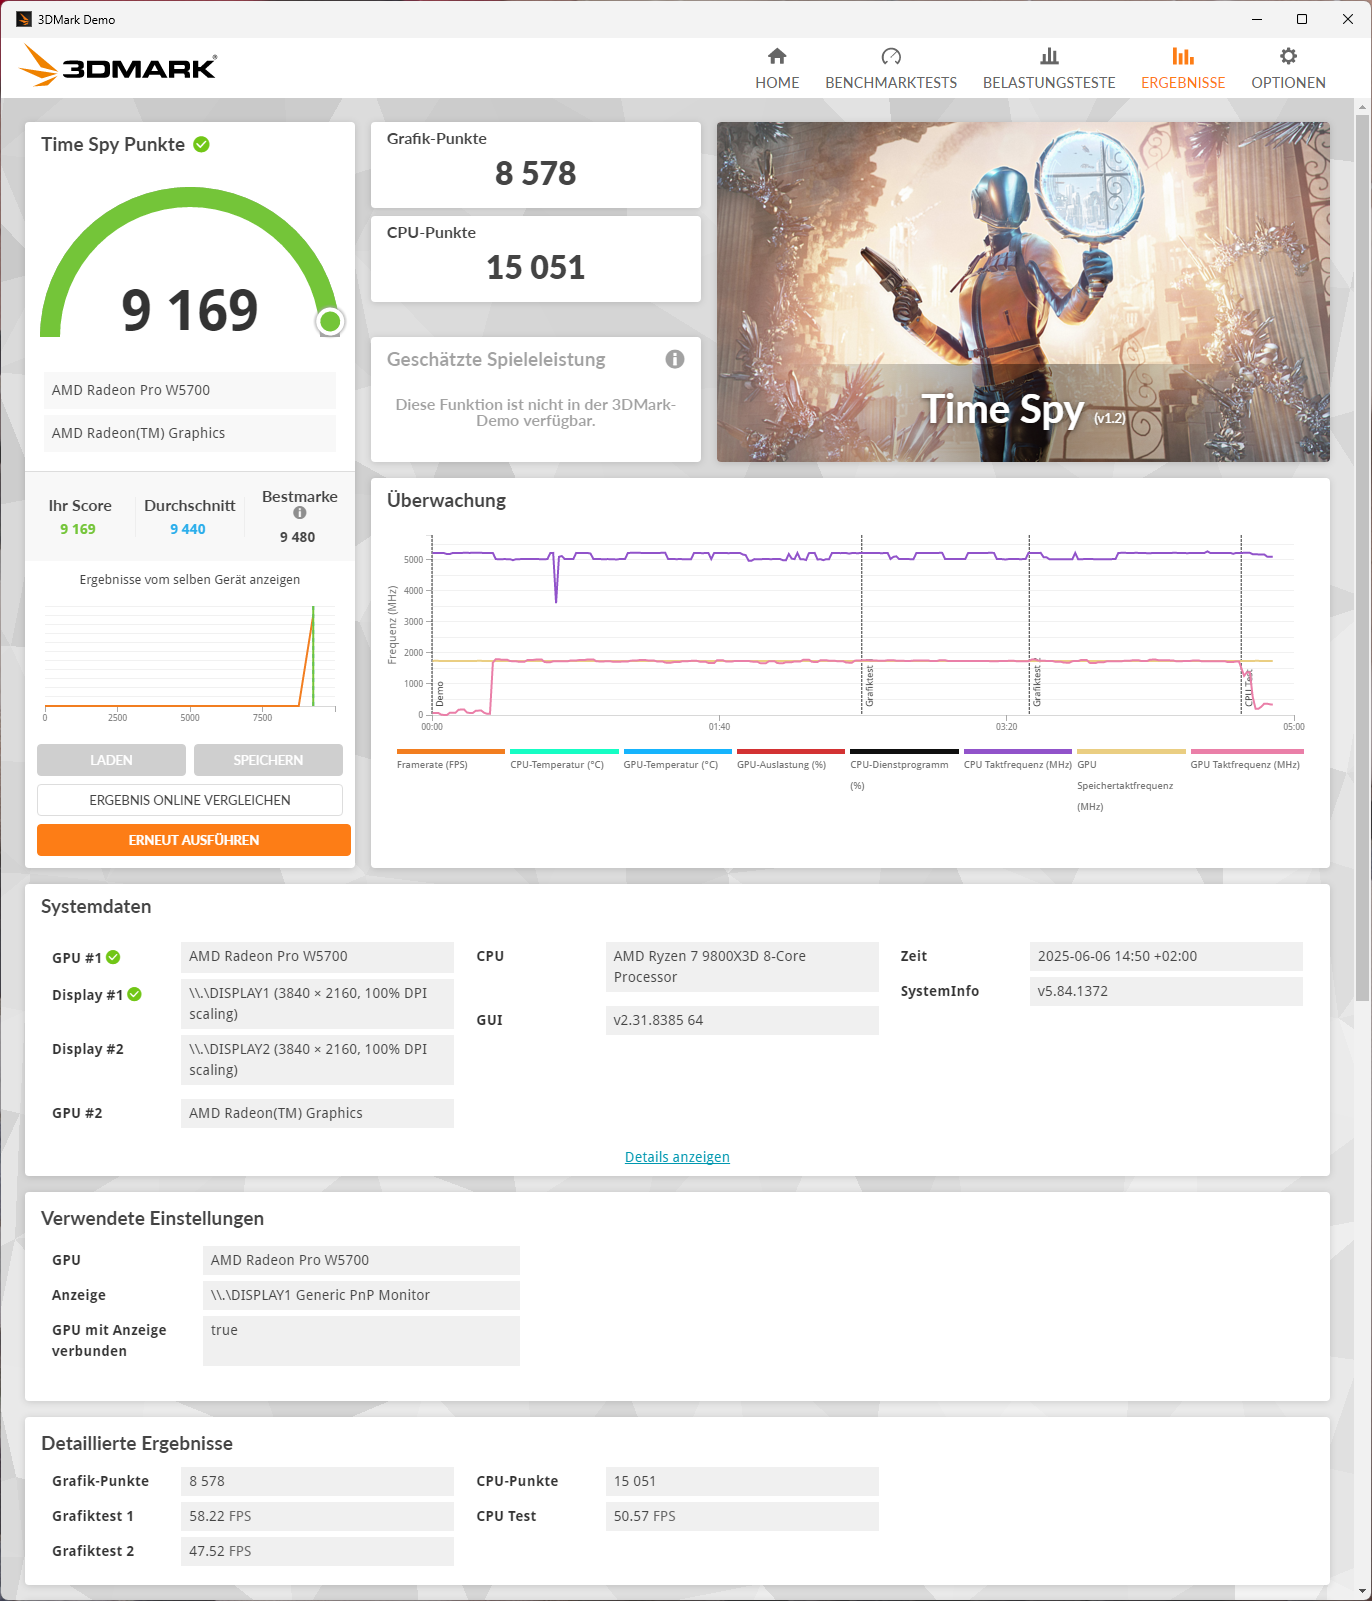Click the score gauge indicator knob

[x=330, y=321]
